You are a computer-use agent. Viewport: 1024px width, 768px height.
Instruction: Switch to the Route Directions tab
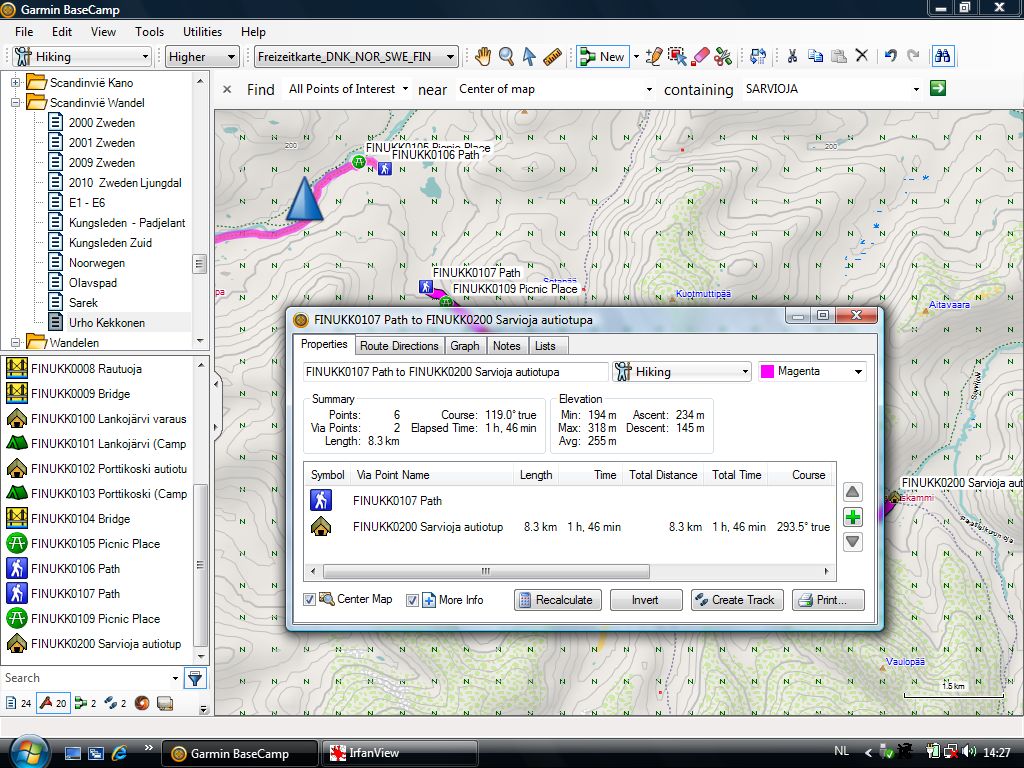[399, 346]
